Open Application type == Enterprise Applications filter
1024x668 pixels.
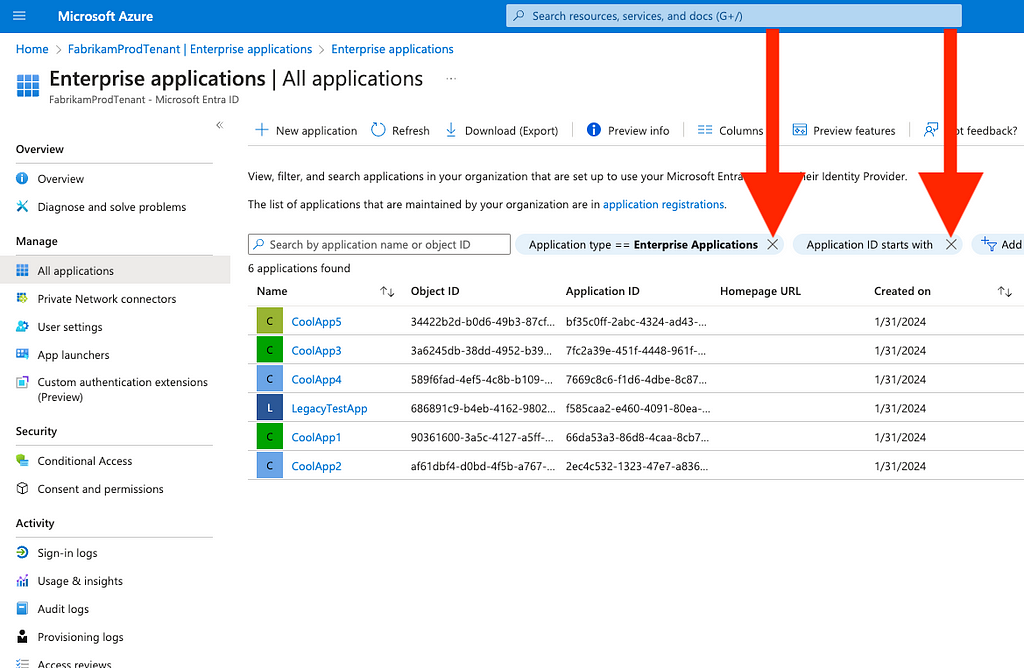coord(643,245)
